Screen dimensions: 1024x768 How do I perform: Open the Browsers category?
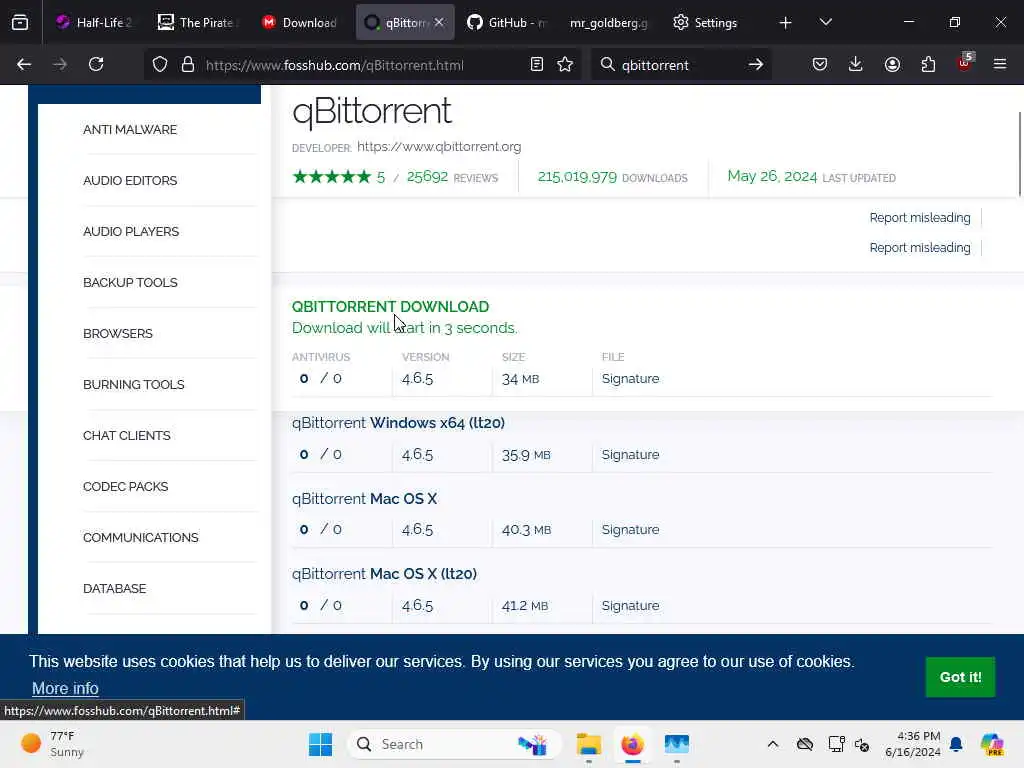[x=118, y=333]
